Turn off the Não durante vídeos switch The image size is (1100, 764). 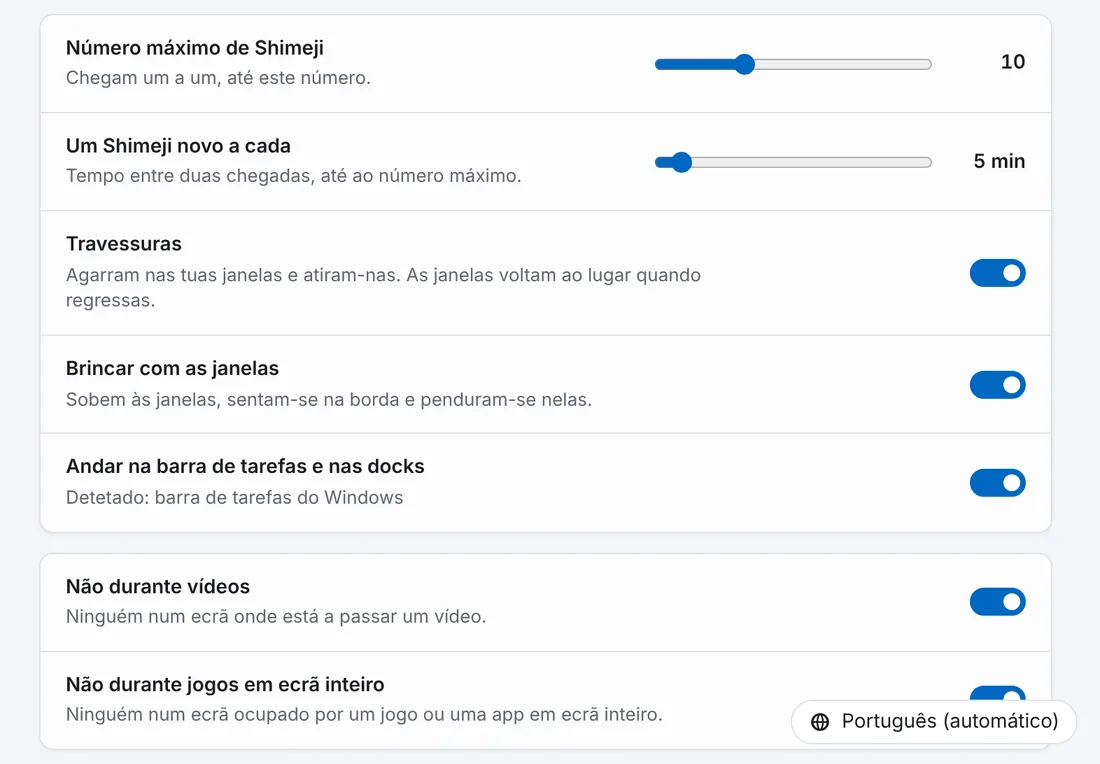click(x=998, y=601)
